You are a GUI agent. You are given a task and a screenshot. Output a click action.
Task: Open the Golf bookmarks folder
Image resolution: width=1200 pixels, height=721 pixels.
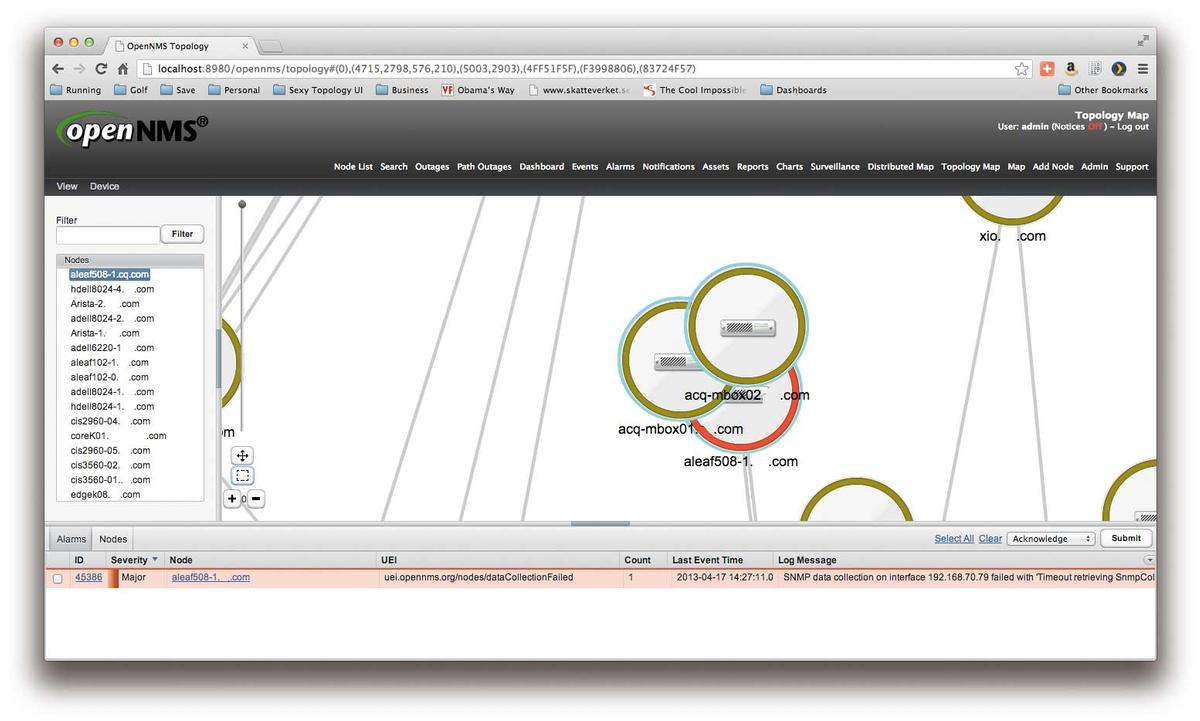tap(131, 90)
